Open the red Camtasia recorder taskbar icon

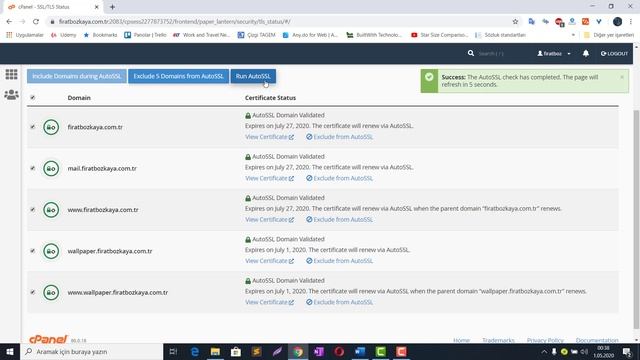(401, 351)
